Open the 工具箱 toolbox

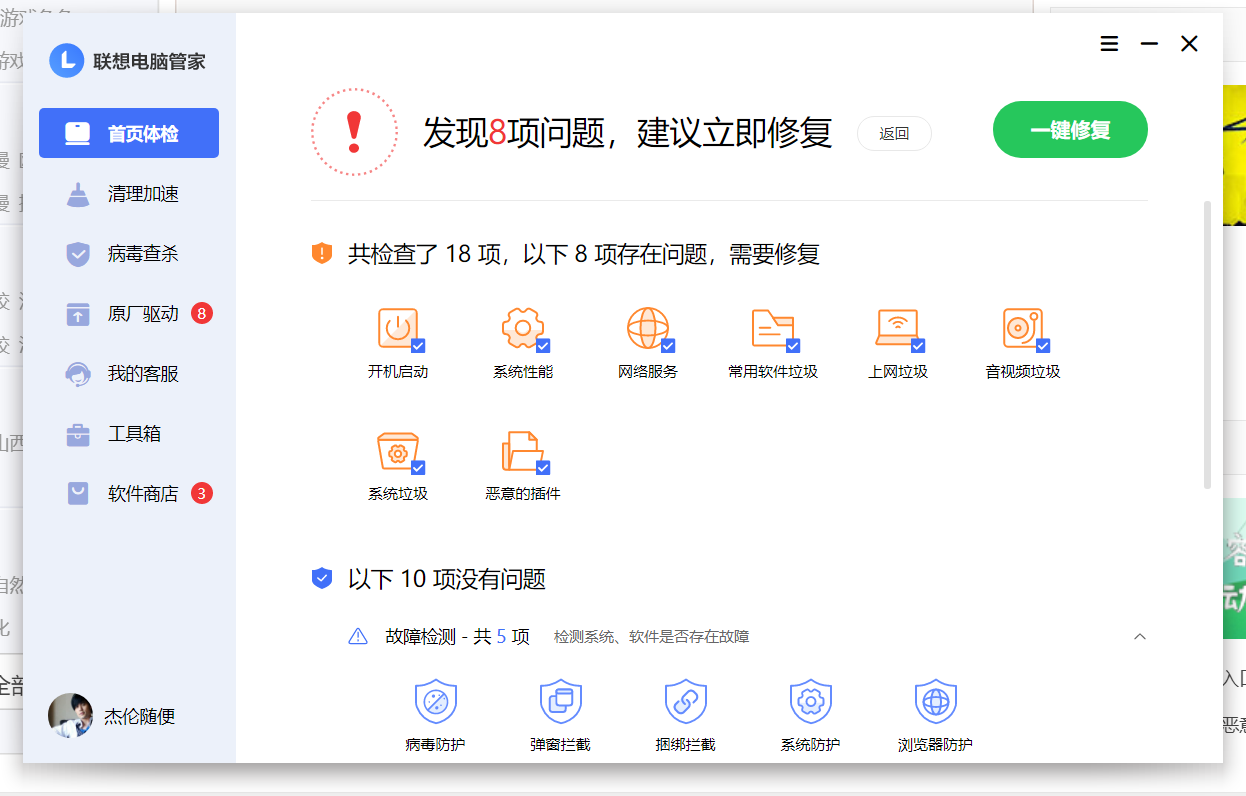click(x=129, y=434)
